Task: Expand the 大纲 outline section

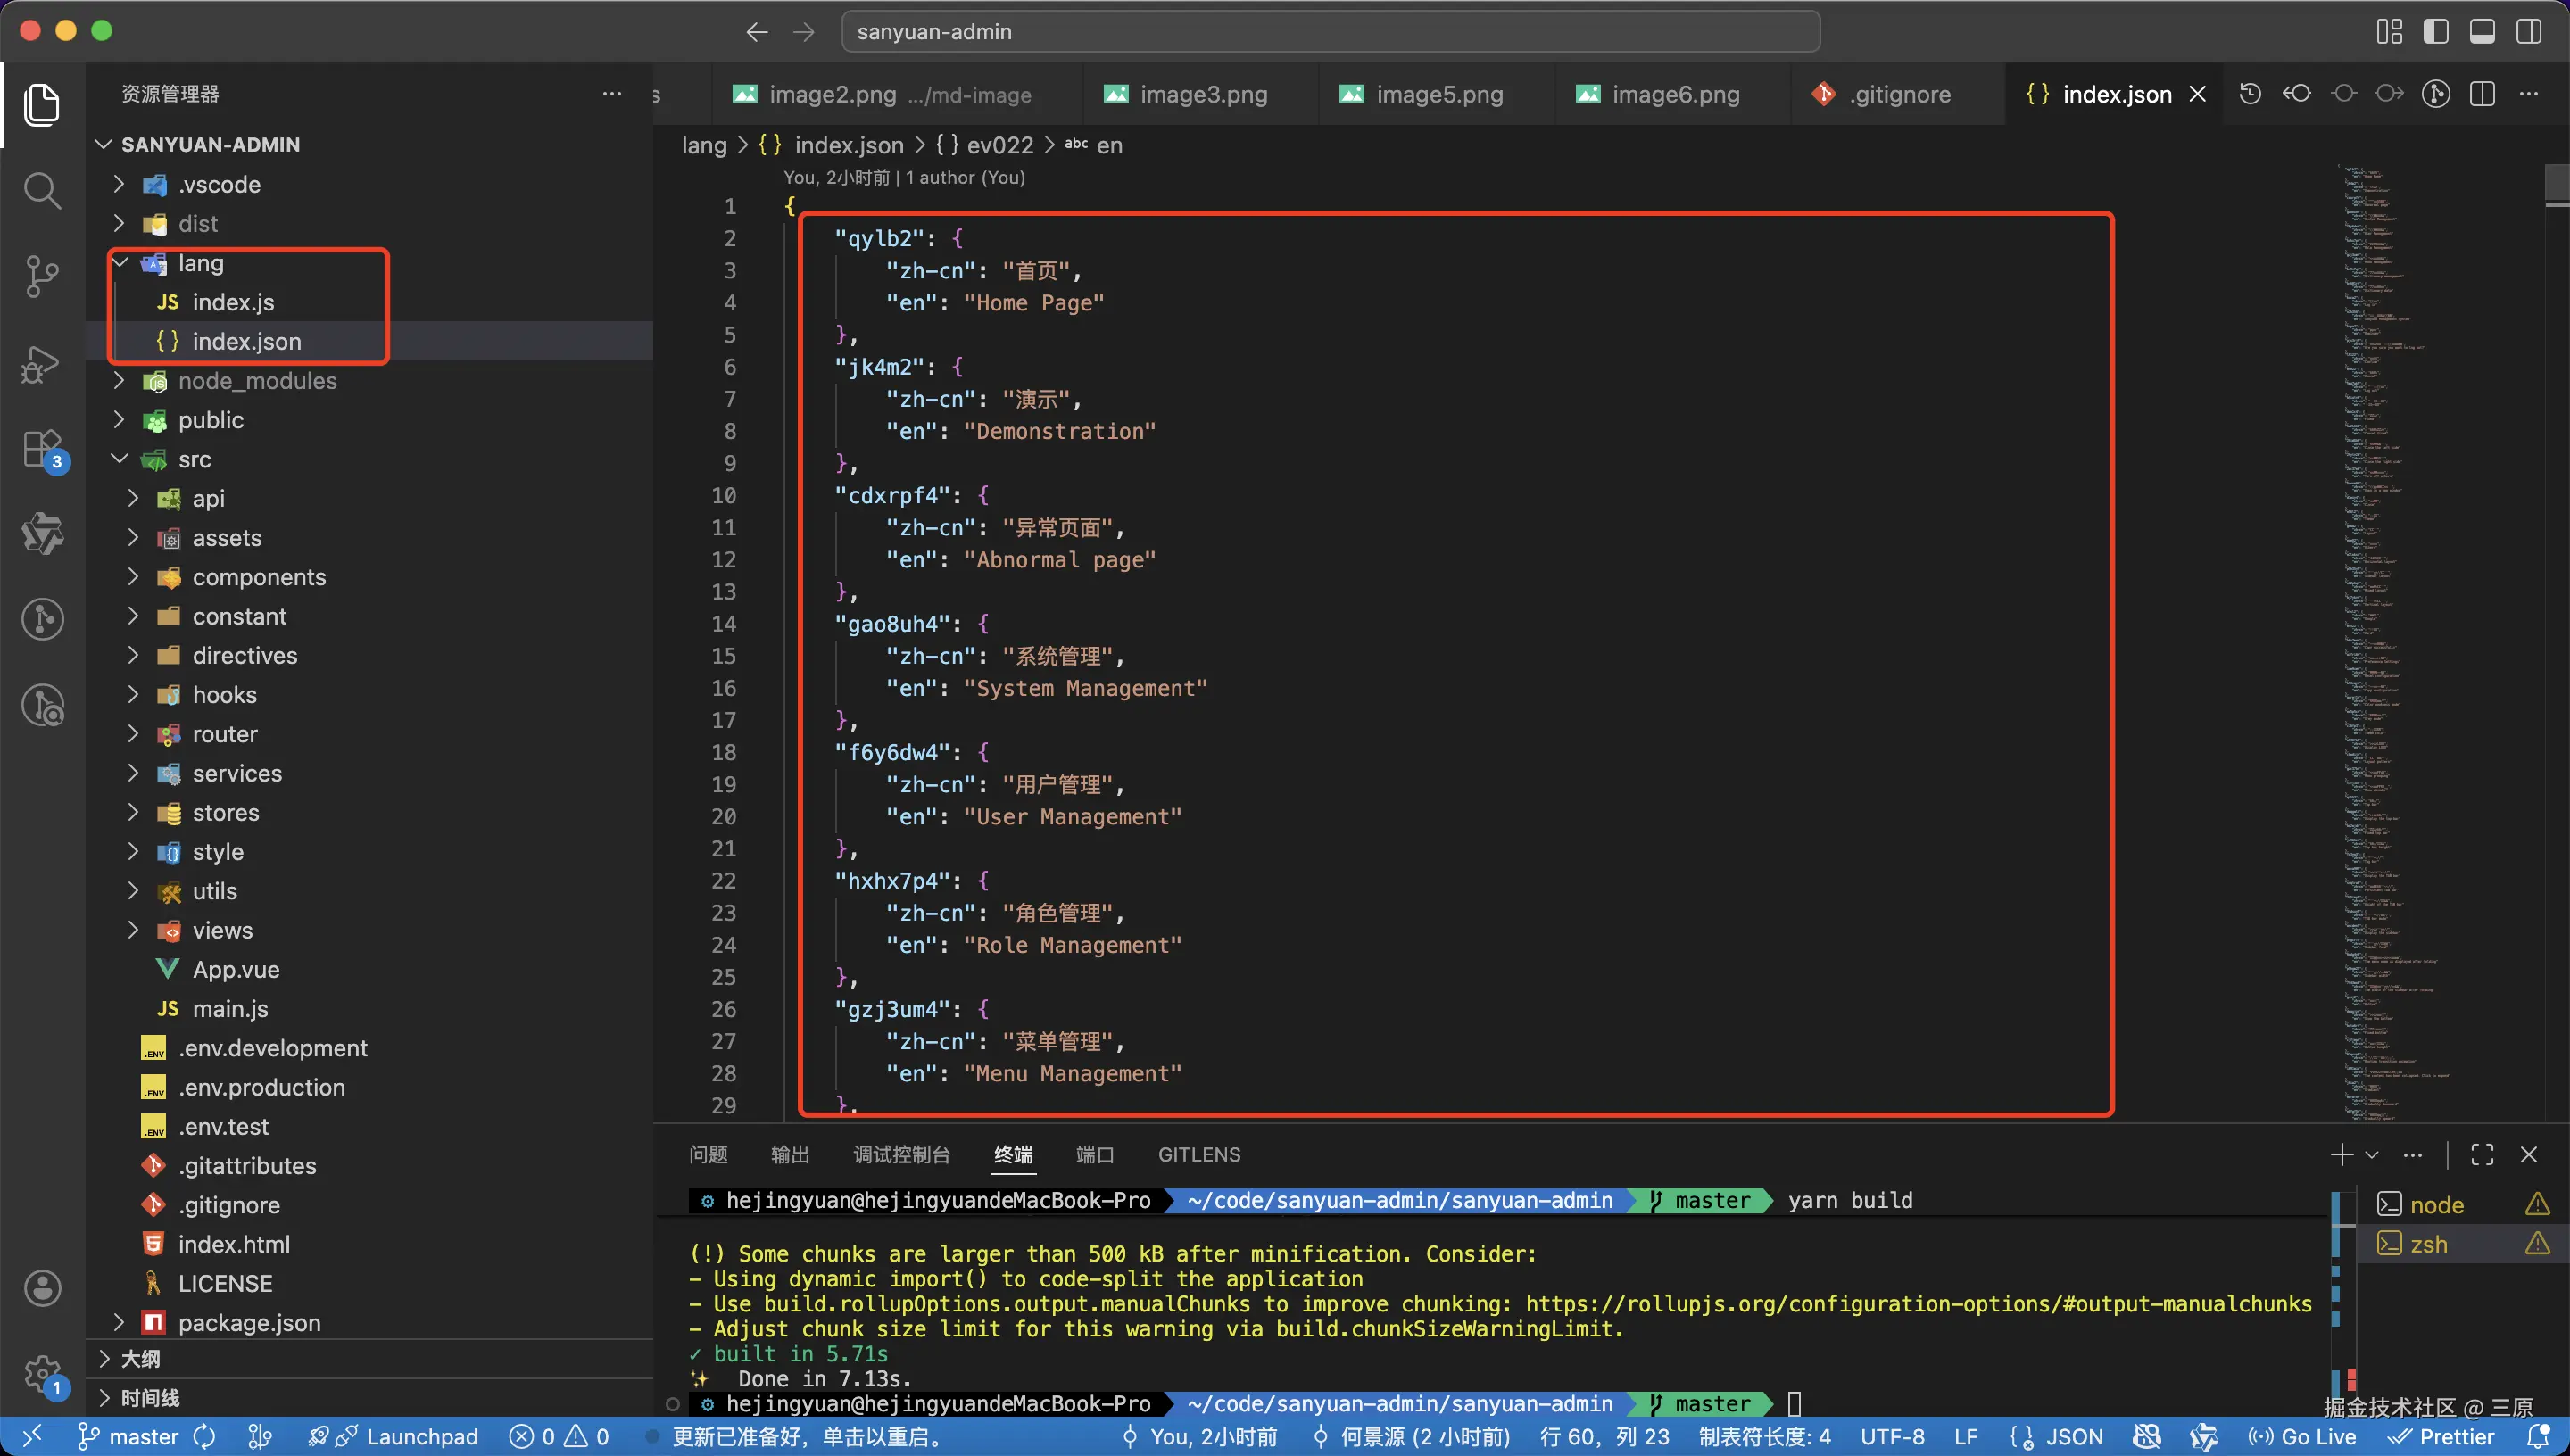Action: 140,1358
